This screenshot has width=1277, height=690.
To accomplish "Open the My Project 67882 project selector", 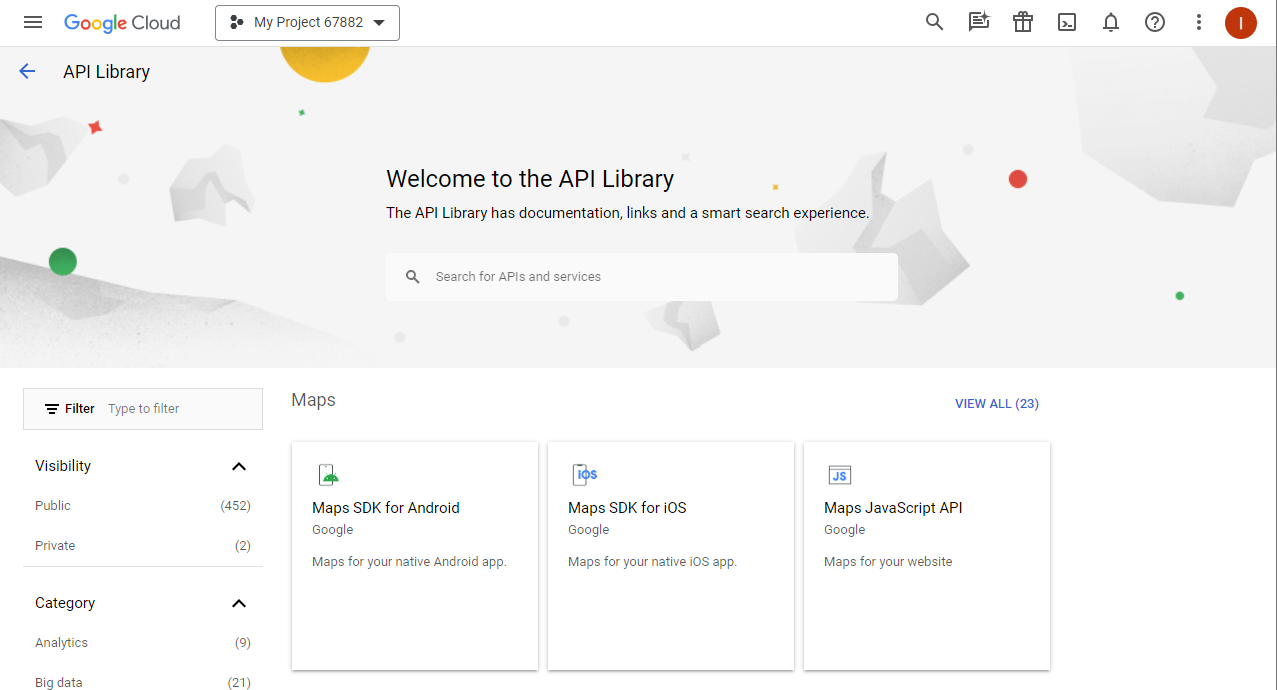I will click(307, 23).
